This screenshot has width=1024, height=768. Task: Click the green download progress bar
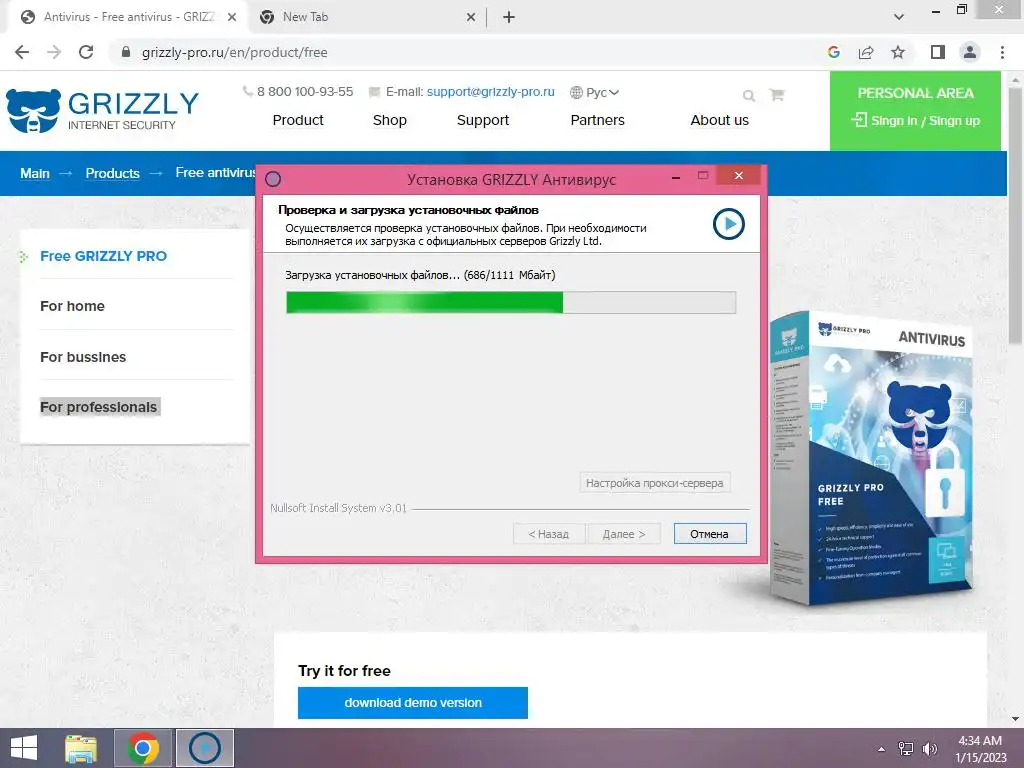click(x=511, y=302)
